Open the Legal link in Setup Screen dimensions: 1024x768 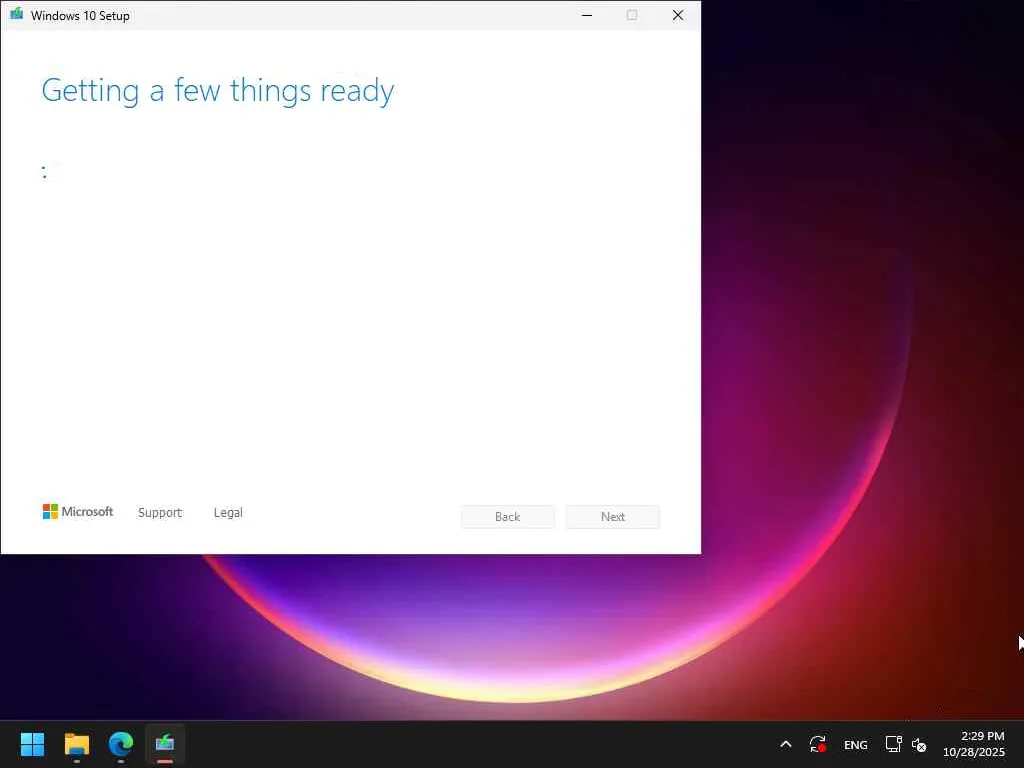pyautogui.click(x=228, y=513)
